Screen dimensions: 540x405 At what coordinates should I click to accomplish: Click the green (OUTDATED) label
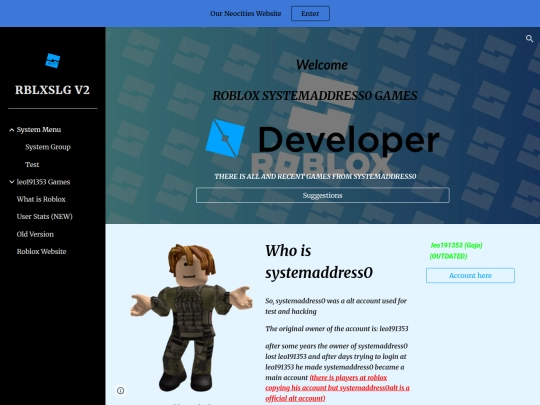tap(448, 256)
